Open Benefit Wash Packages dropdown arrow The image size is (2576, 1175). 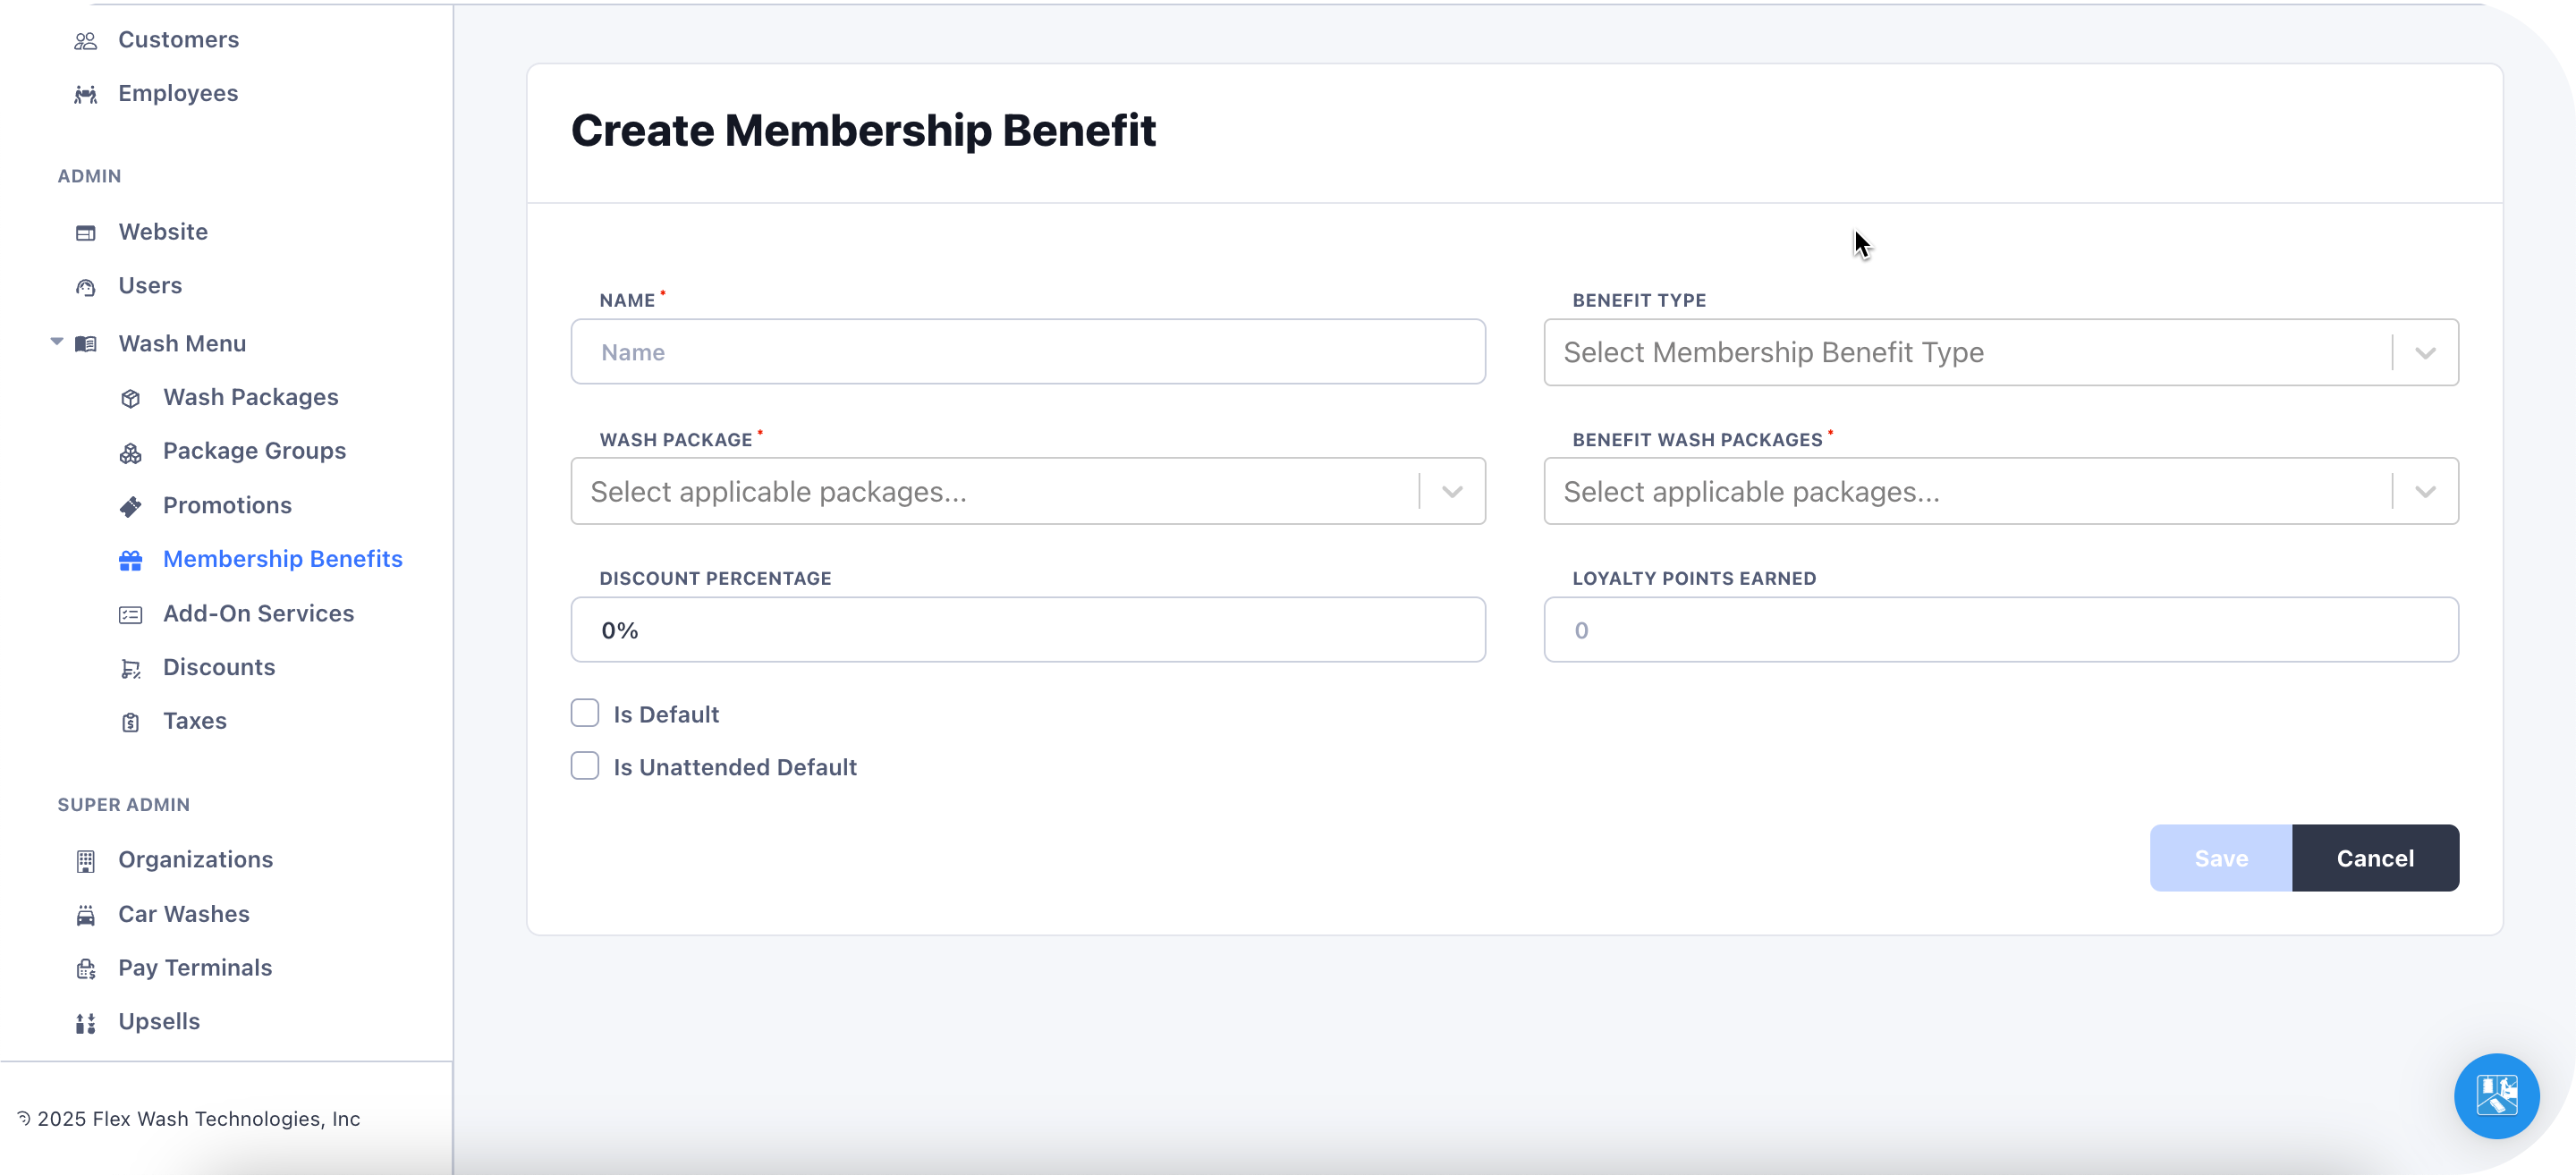[2424, 492]
